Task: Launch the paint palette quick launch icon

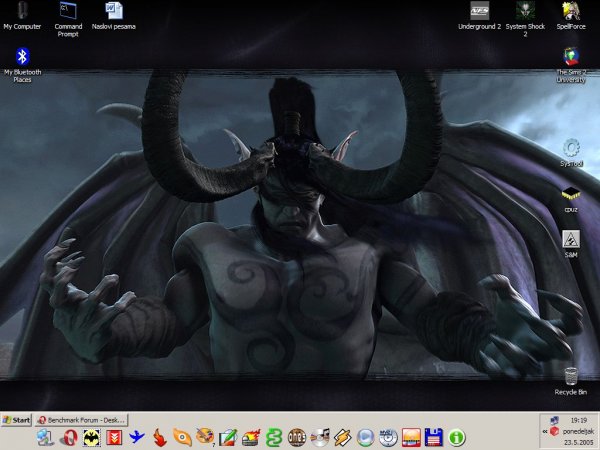Action: [x=205, y=437]
